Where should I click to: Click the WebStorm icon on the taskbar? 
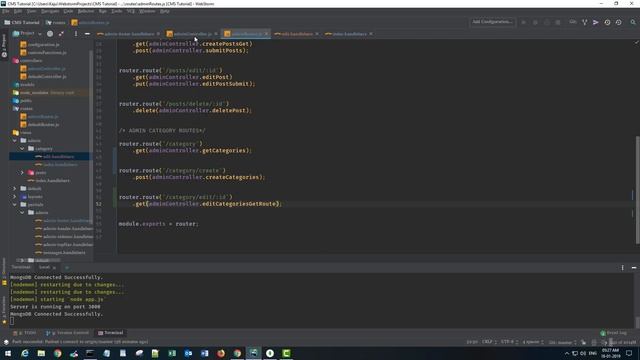click(x=253, y=353)
